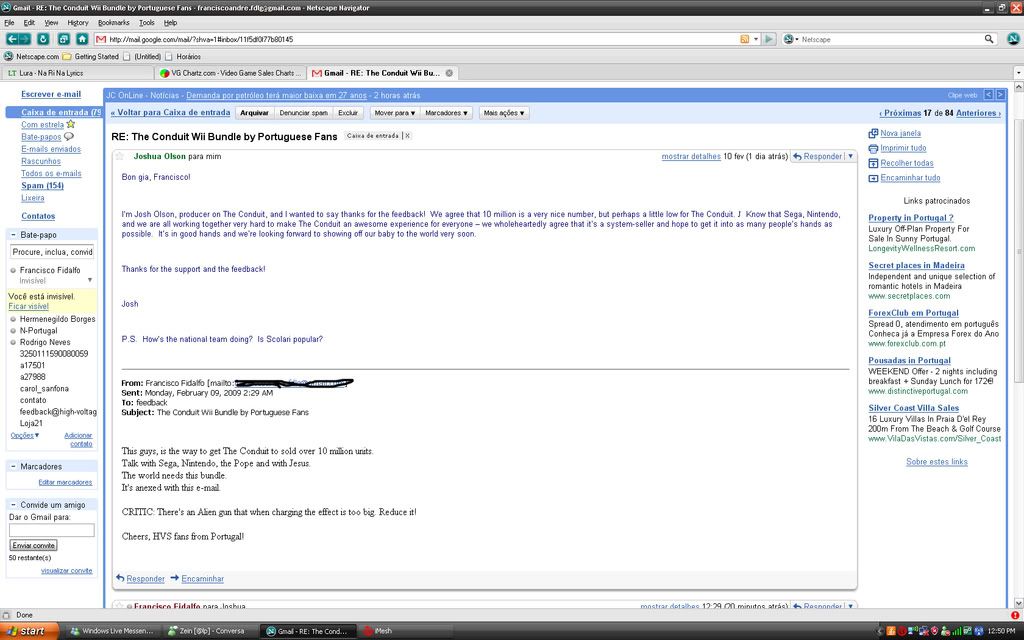Click the Recolher todas collapse icon
1024x640 pixels.
point(873,163)
